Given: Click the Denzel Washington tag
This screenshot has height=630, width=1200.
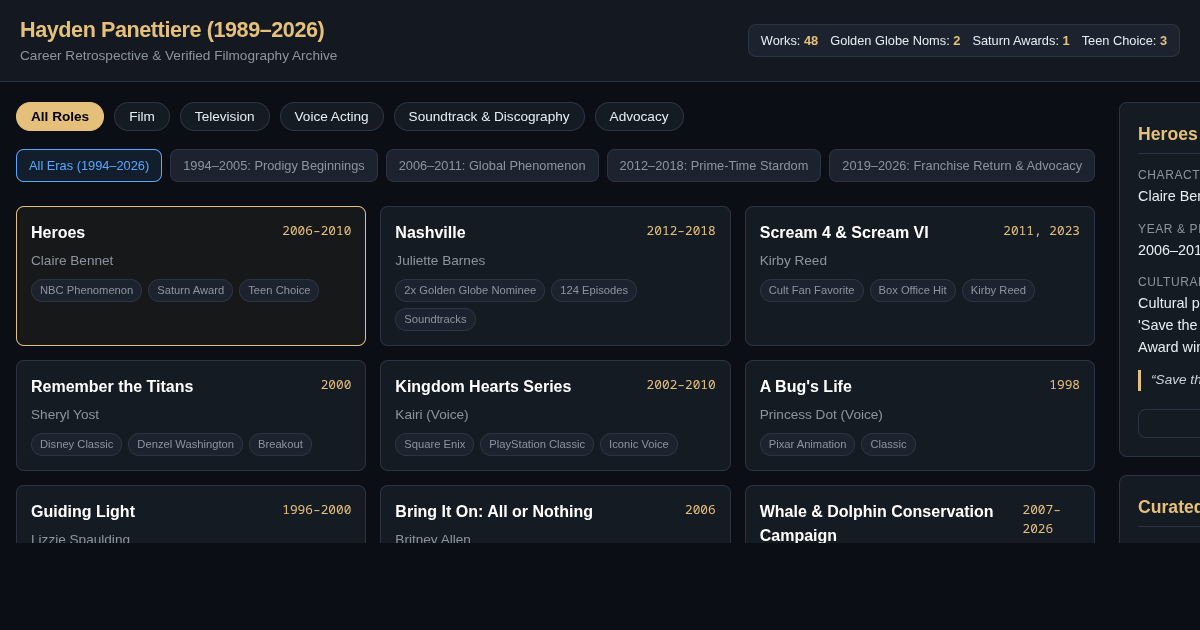Looking at the screenshot, I should [185, 445].
